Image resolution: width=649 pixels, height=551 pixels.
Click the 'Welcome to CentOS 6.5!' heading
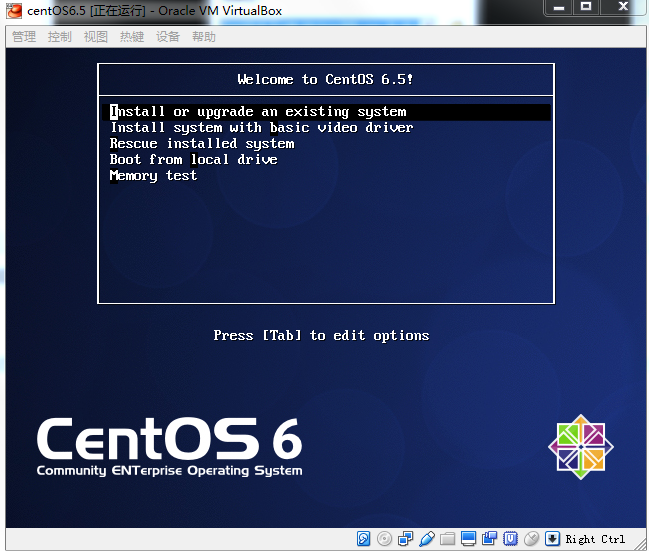coord(325,79)
